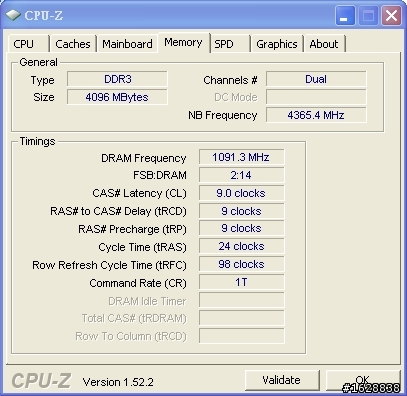The image size is (407, 396).
Task: Open the CPU tab
Action: pyautogui.click(x=28, y=44)
